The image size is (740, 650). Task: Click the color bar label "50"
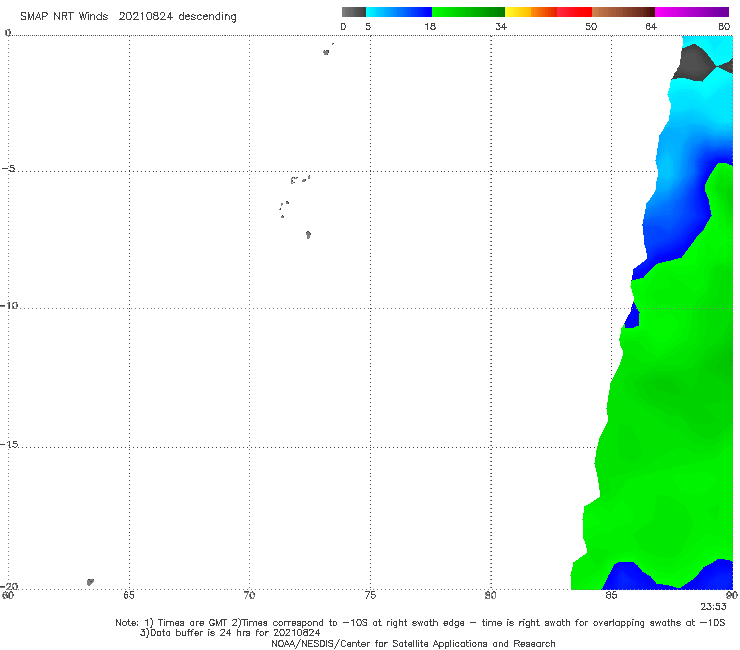coord(591,27)
